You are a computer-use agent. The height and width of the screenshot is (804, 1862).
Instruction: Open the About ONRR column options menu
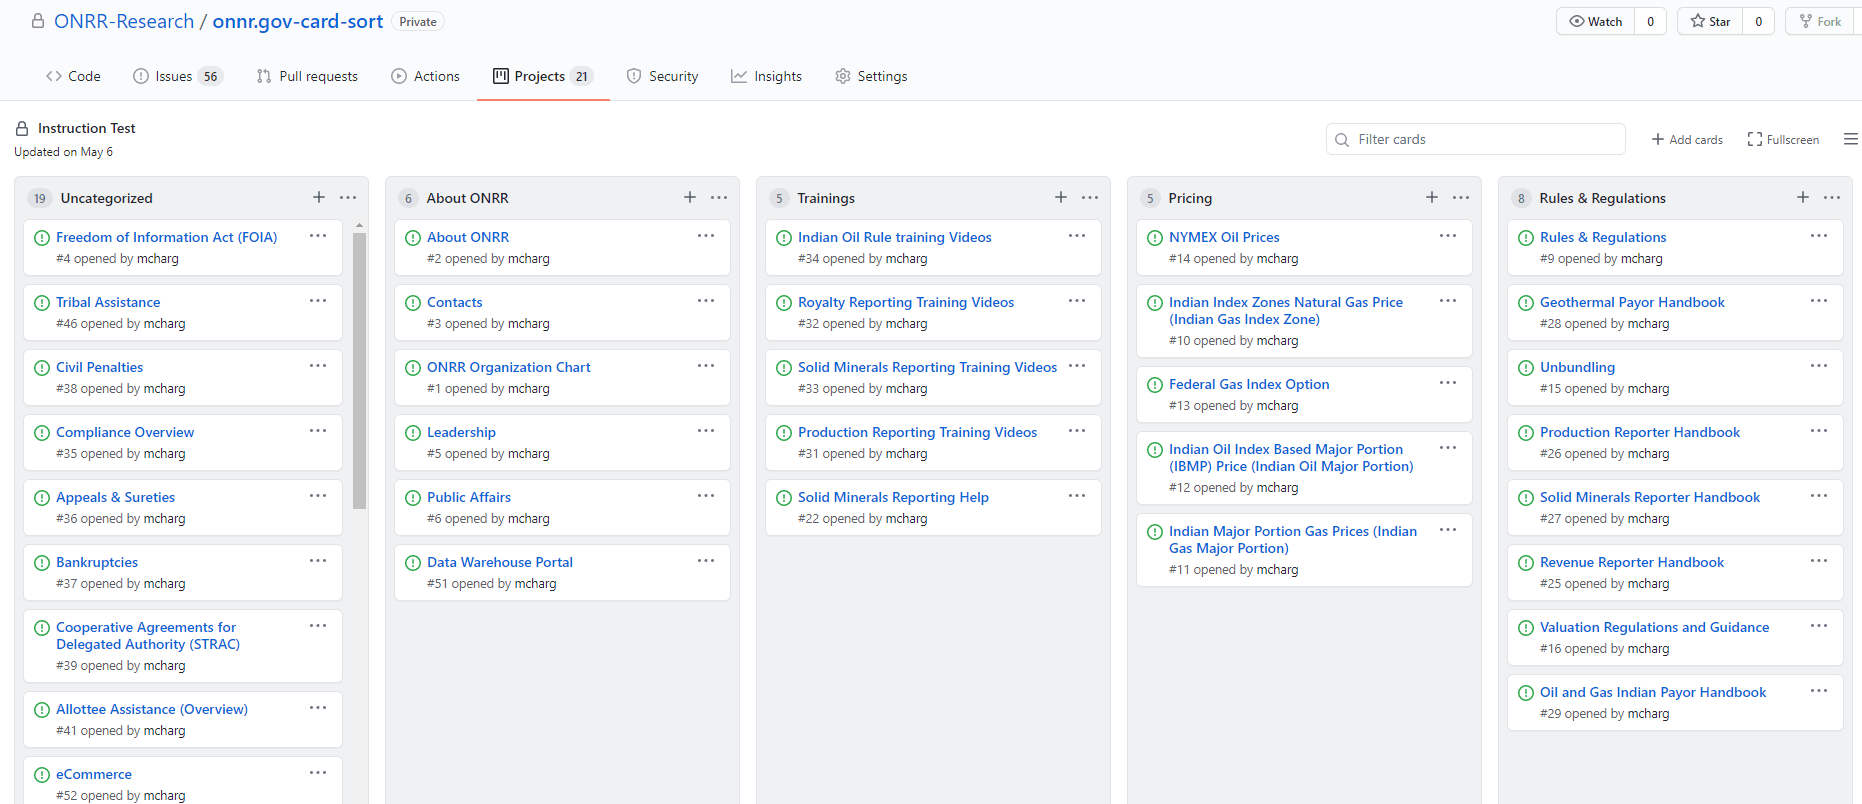[719, 198]
